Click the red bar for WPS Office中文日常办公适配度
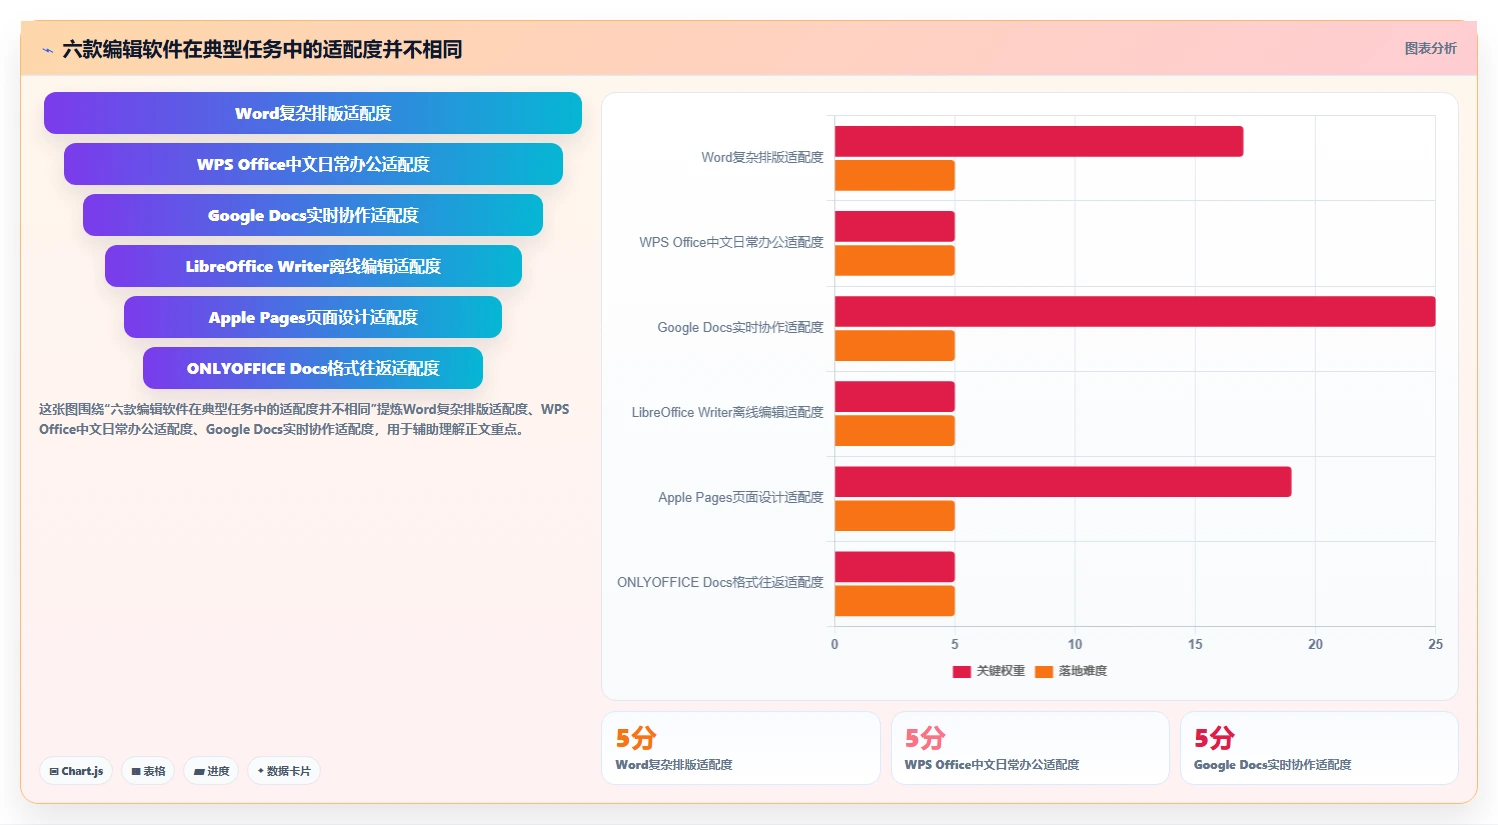 point(895,226)
